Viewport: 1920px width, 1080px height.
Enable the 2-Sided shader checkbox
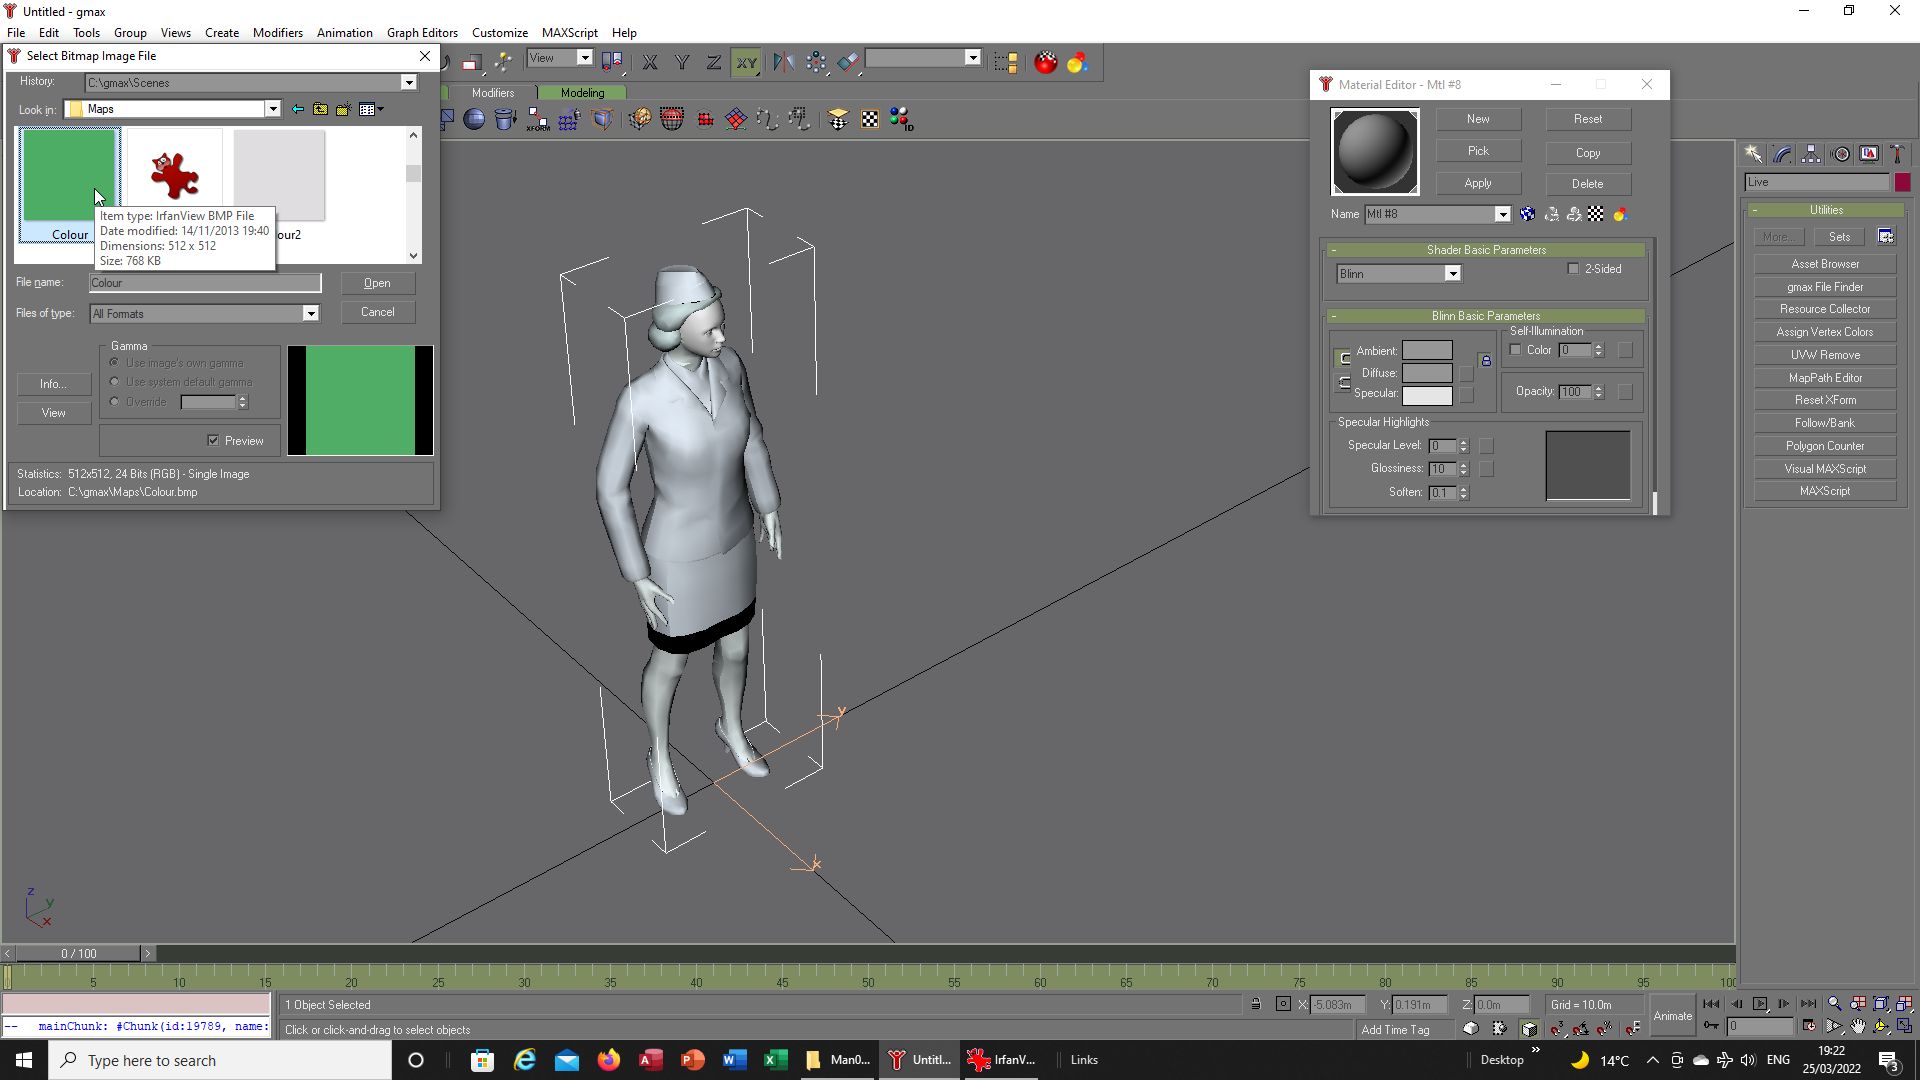[x=1573, y=269]
